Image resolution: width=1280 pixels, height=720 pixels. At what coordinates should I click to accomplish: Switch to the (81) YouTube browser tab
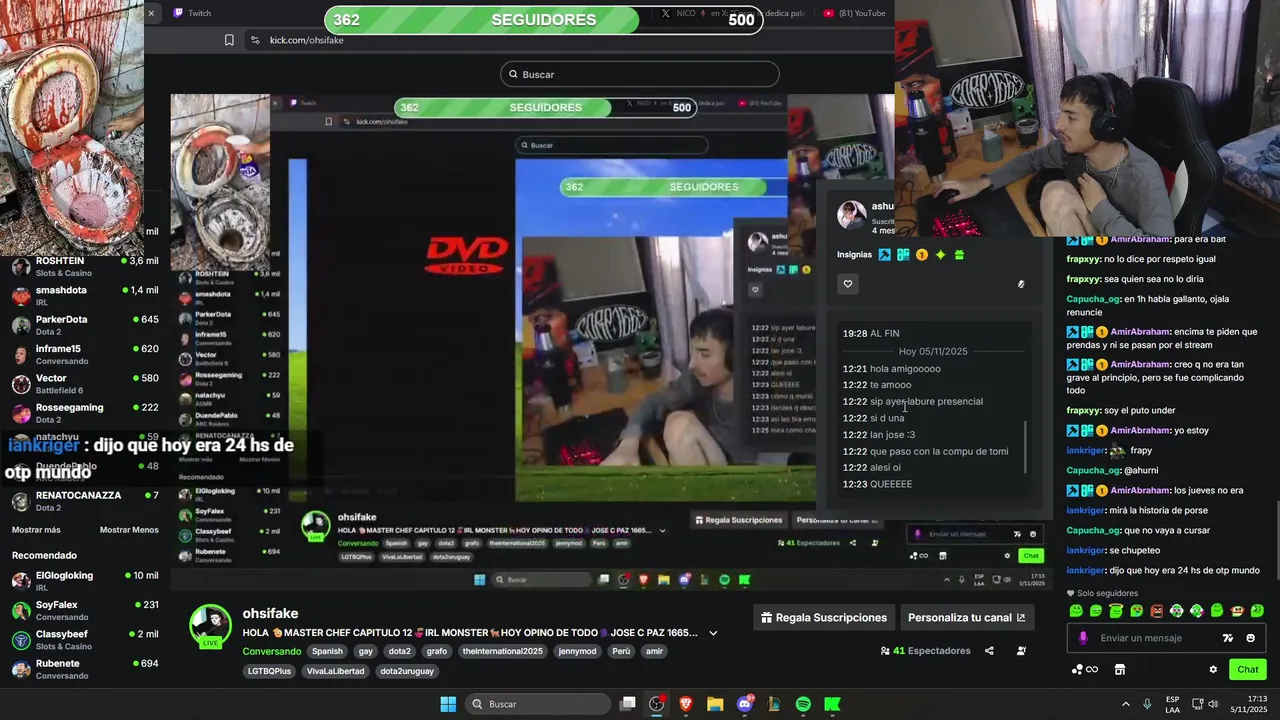pos(855,13)
